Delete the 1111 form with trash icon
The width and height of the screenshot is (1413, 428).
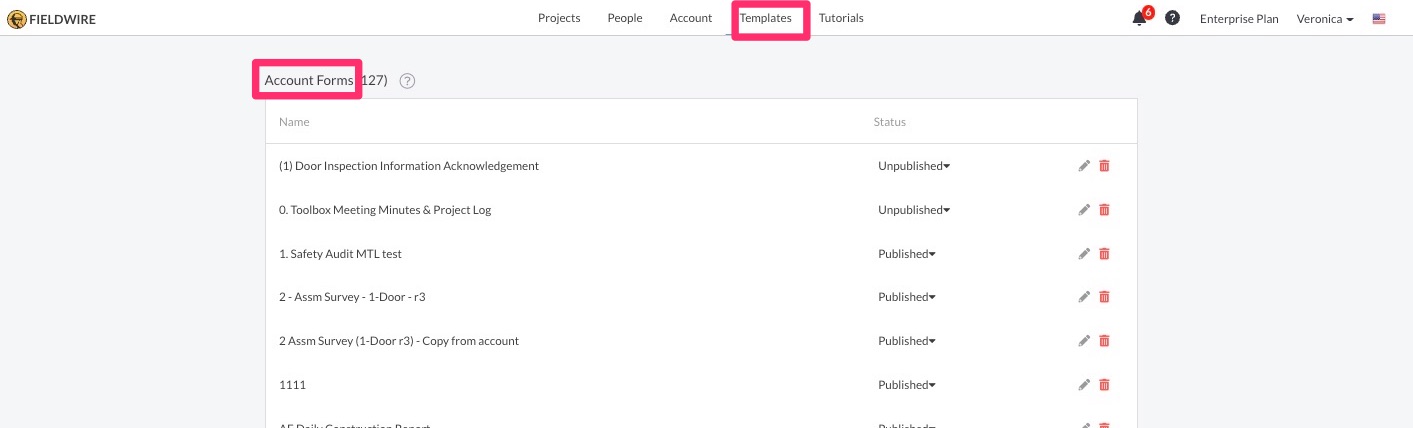tap(1104, 385)
